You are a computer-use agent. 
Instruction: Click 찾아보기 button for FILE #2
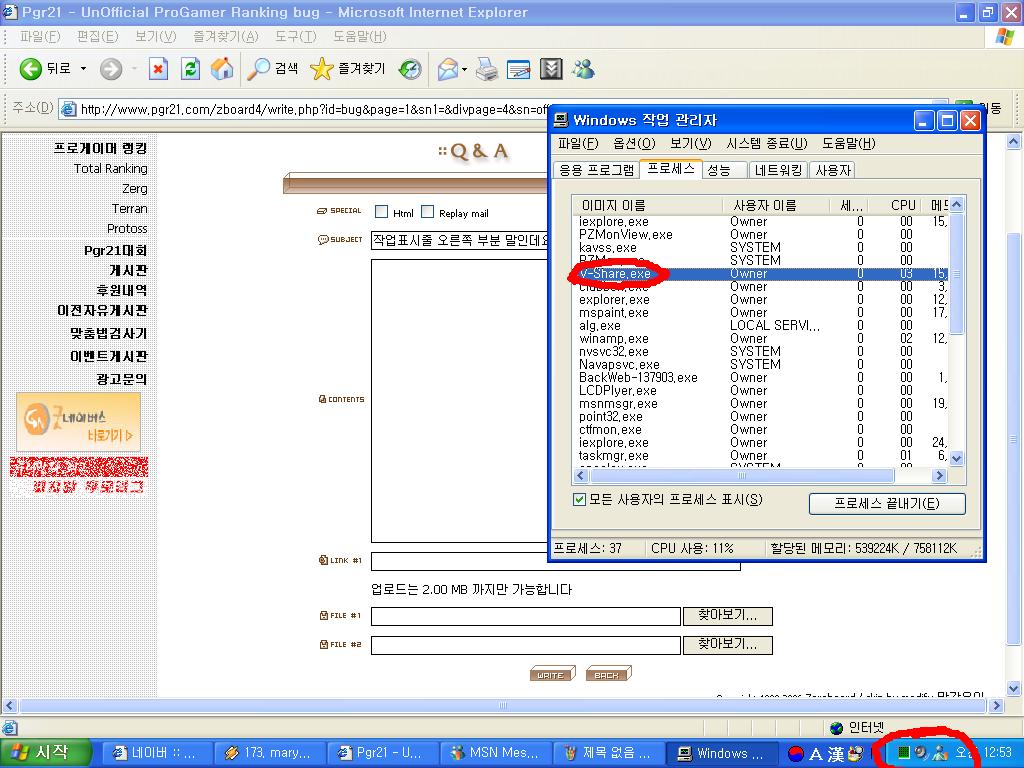(x=728, y=645)
